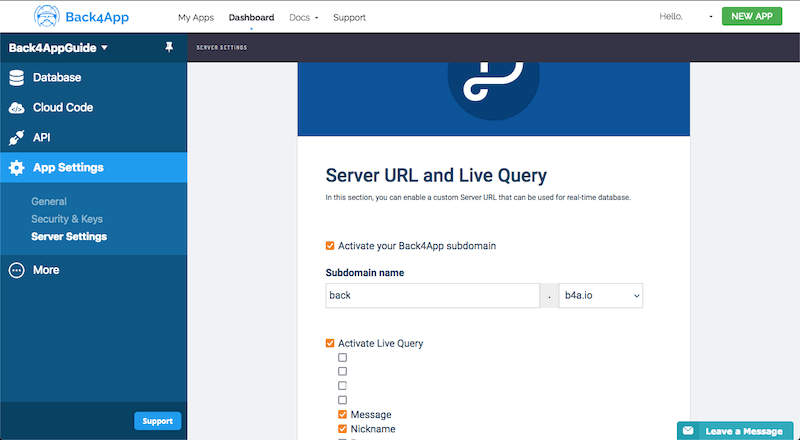Click the Back4App logo icon
The width and height of the screenshot is (800, 440).
tap(47, 16)
